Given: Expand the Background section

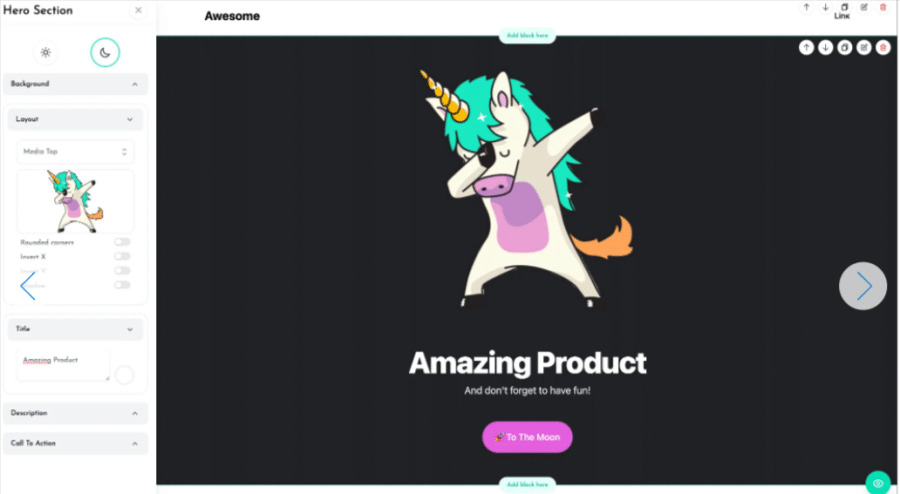Looking at the screenshot, I should [x=75, y=84].
